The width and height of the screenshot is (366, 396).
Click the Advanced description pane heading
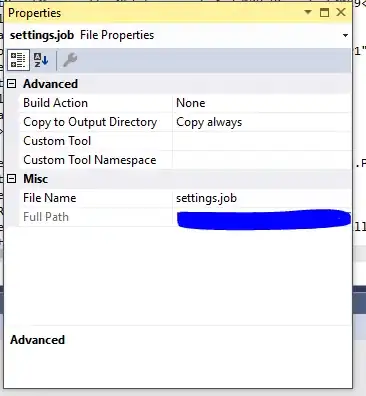tap(37, 340)
